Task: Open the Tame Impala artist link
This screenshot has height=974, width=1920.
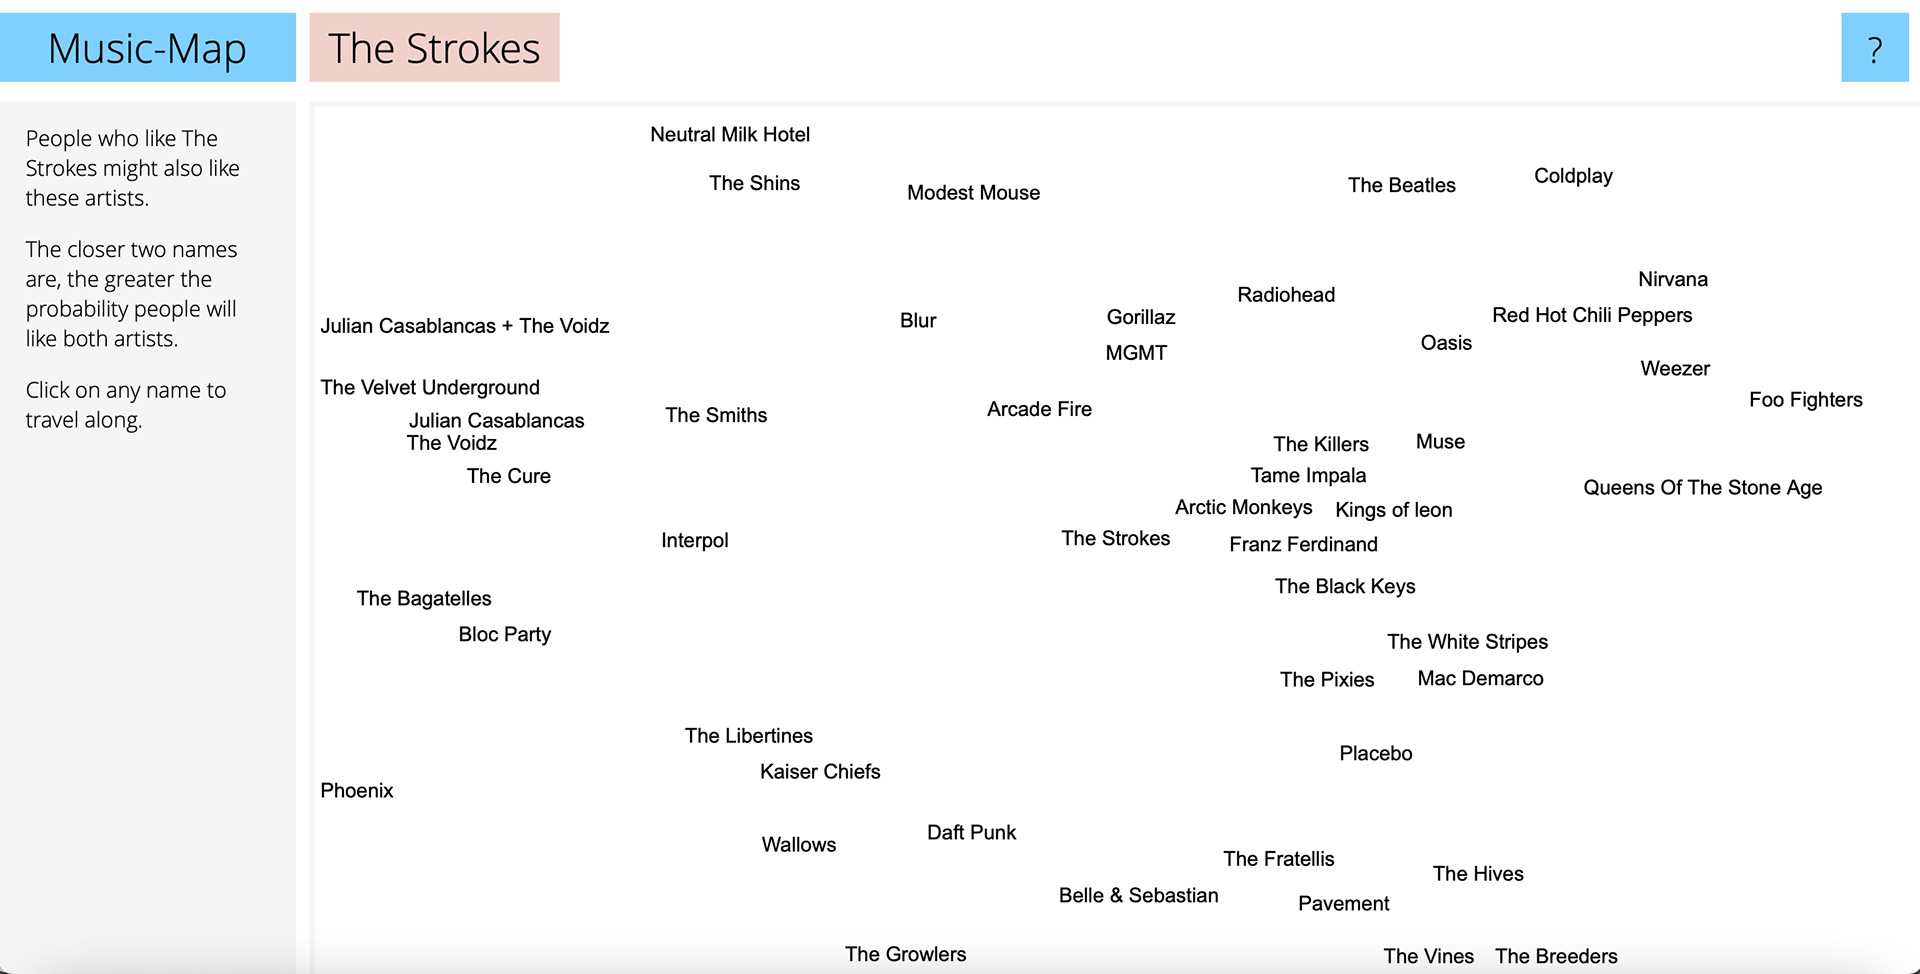Action: [1308, 475]
